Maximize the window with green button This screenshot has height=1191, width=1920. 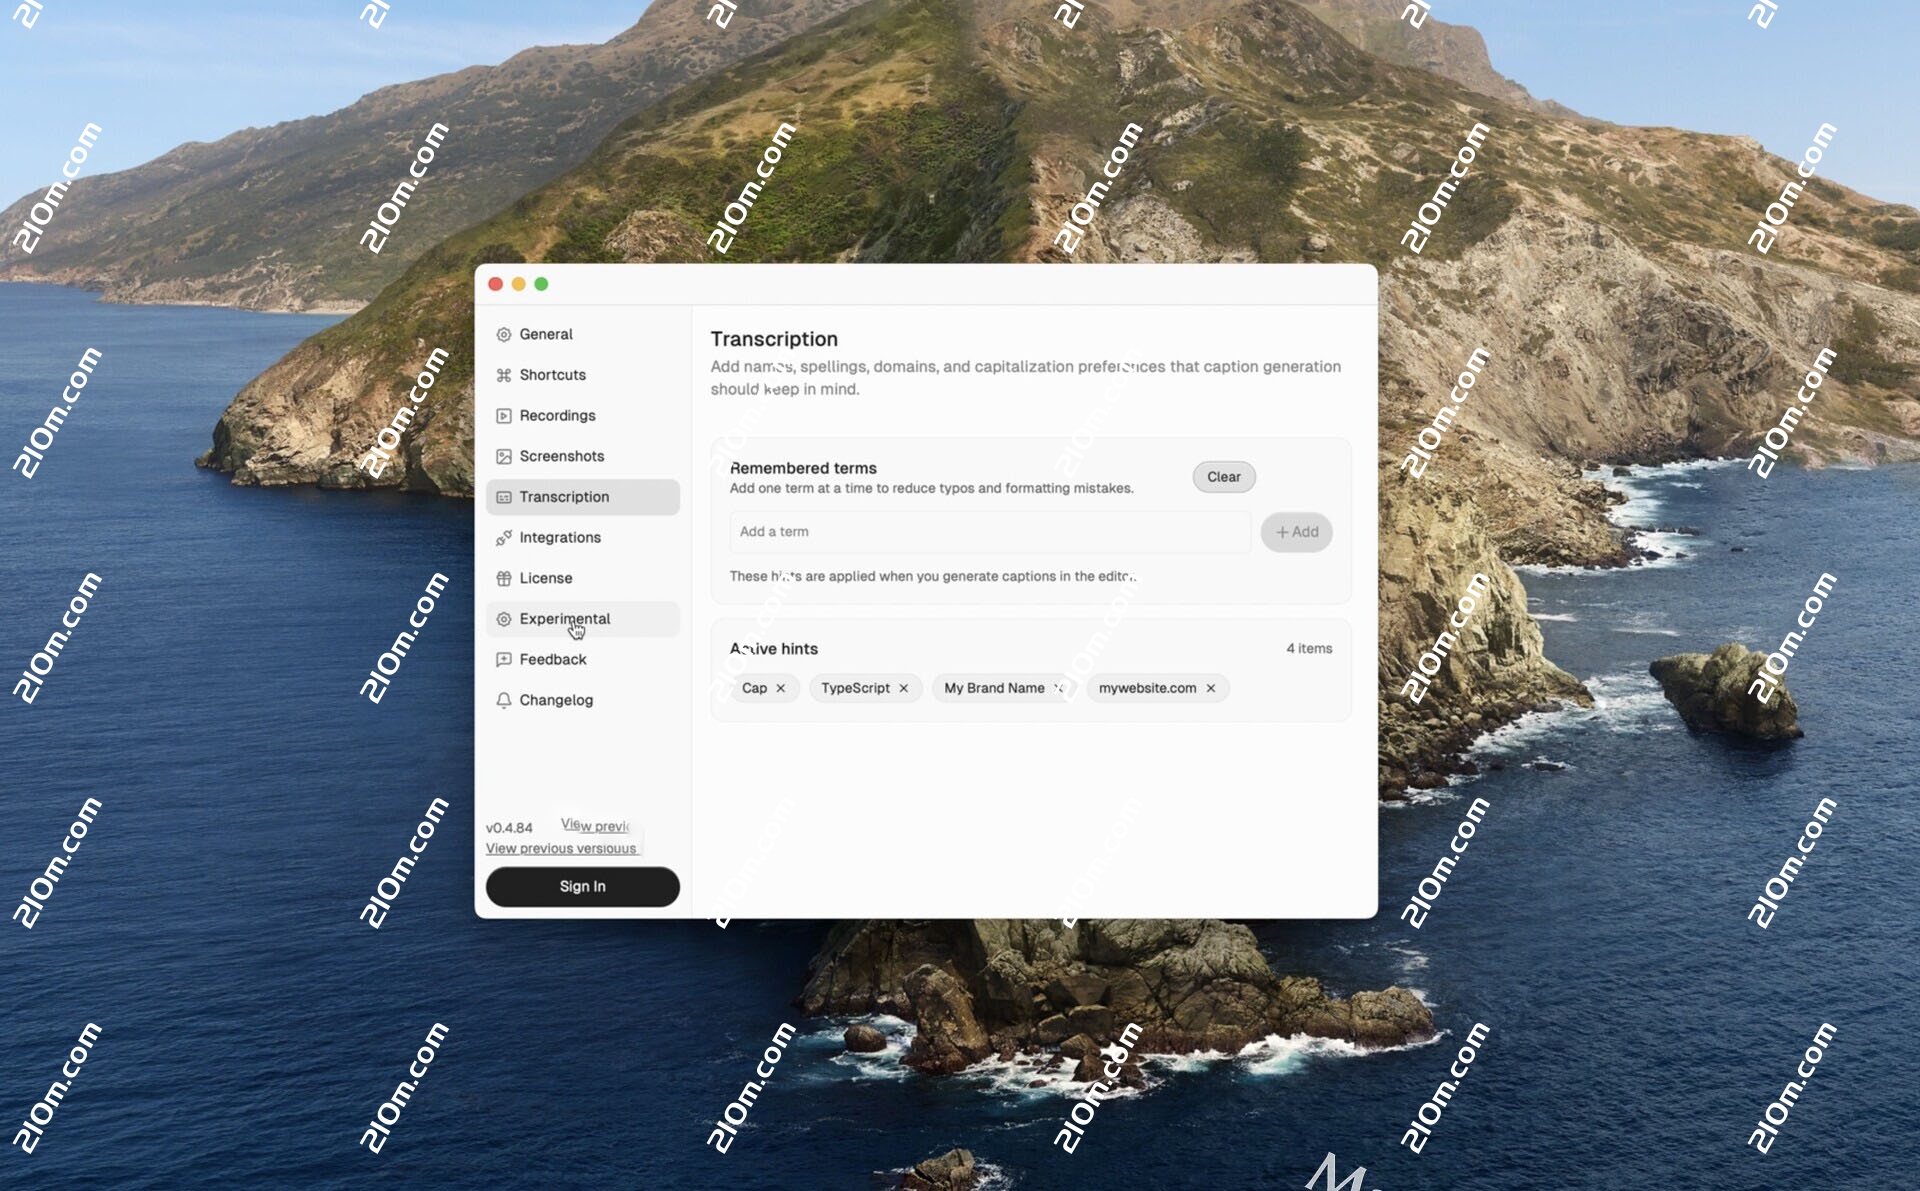[x=541, y=284]
